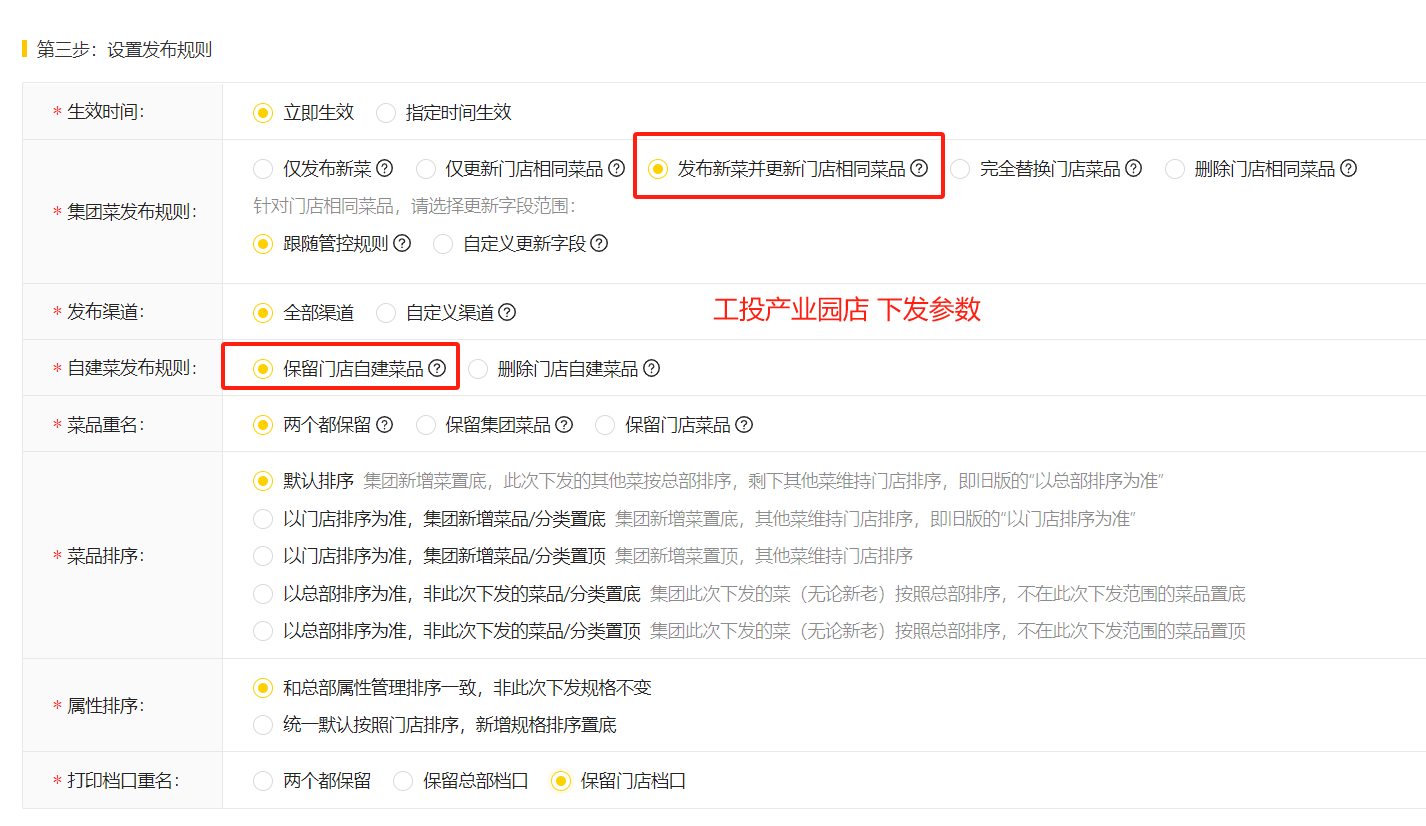Viewport: 1426px width, 826px height.
Task: Click help icon for 保留门店自建菜品
Action: tap(437, 368)
